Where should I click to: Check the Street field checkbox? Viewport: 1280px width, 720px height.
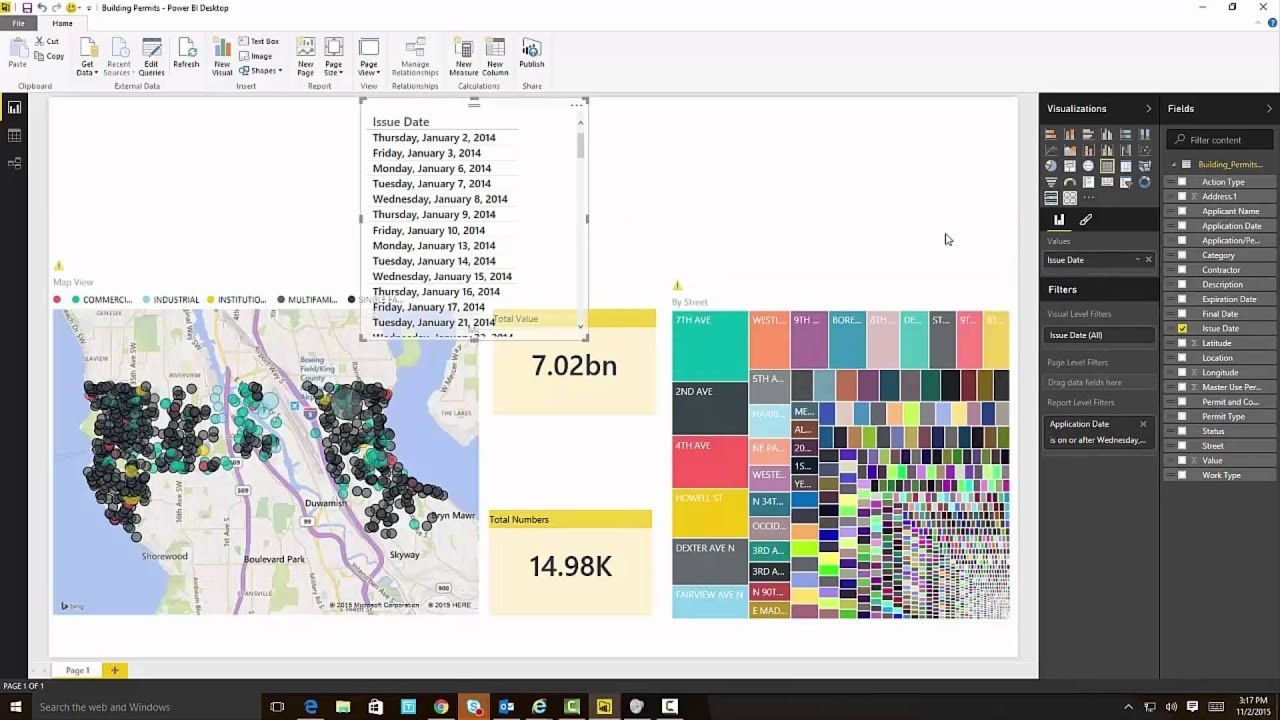click(1182, 446)
